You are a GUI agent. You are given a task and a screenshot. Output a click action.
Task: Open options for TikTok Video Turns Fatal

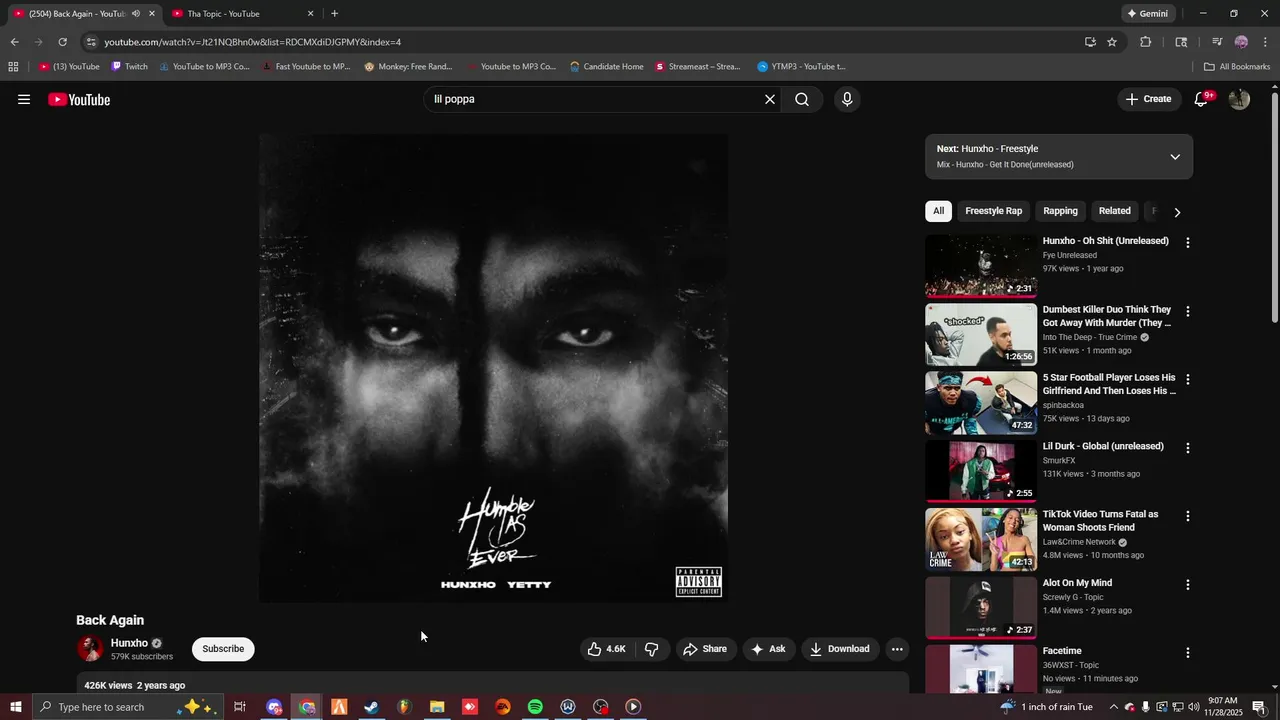1188,516
